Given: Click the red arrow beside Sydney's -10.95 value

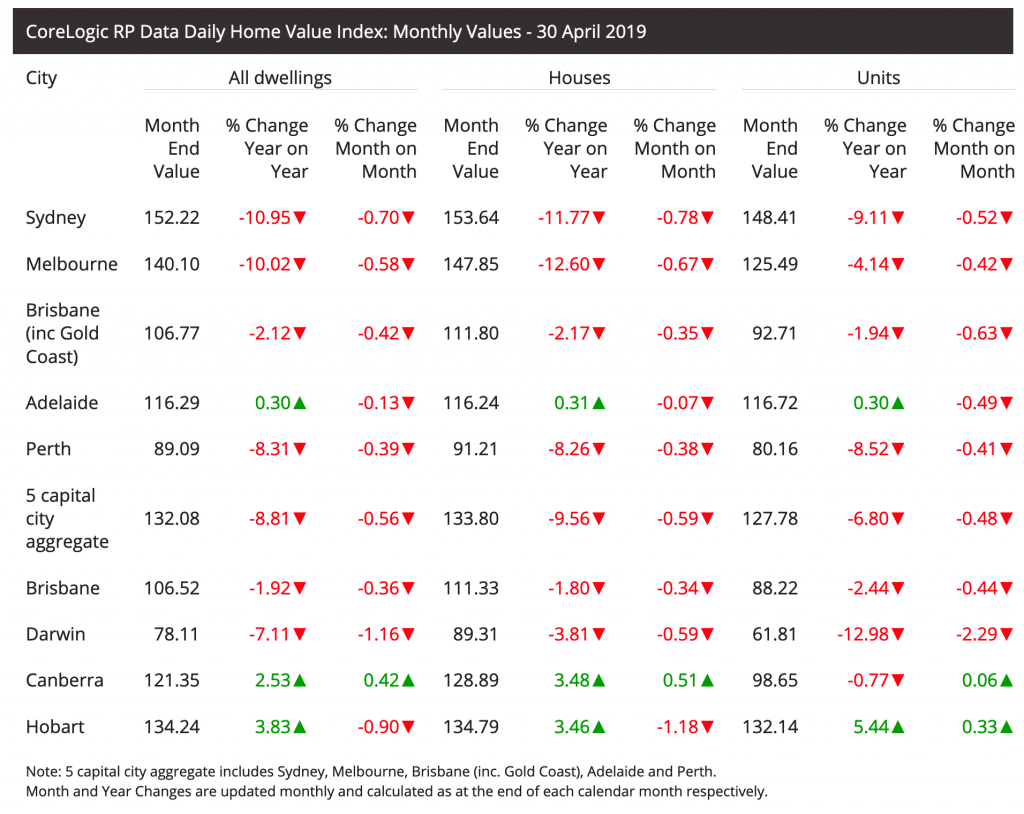Looking at the screenshot, I should [x=300, y=219].
